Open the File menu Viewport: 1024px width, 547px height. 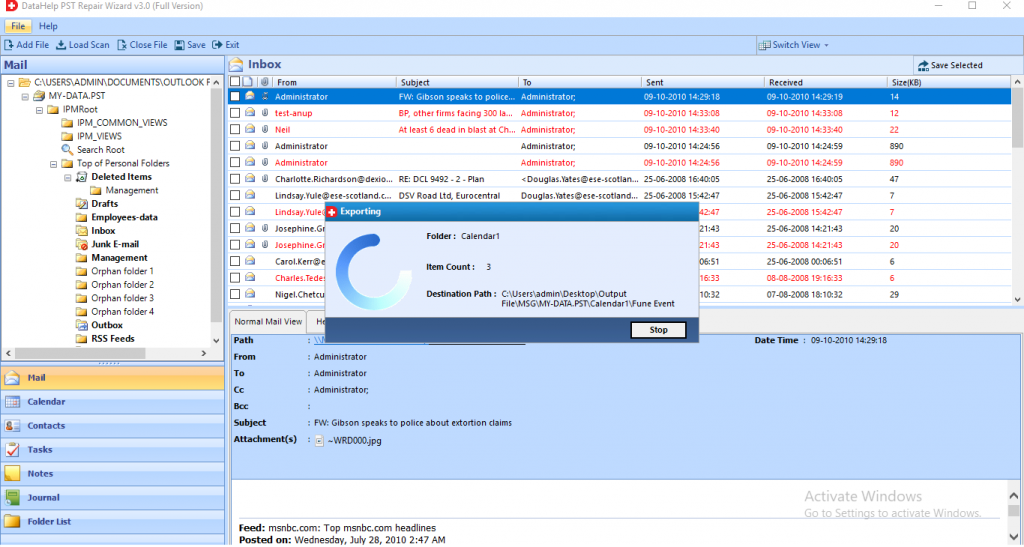18,26
